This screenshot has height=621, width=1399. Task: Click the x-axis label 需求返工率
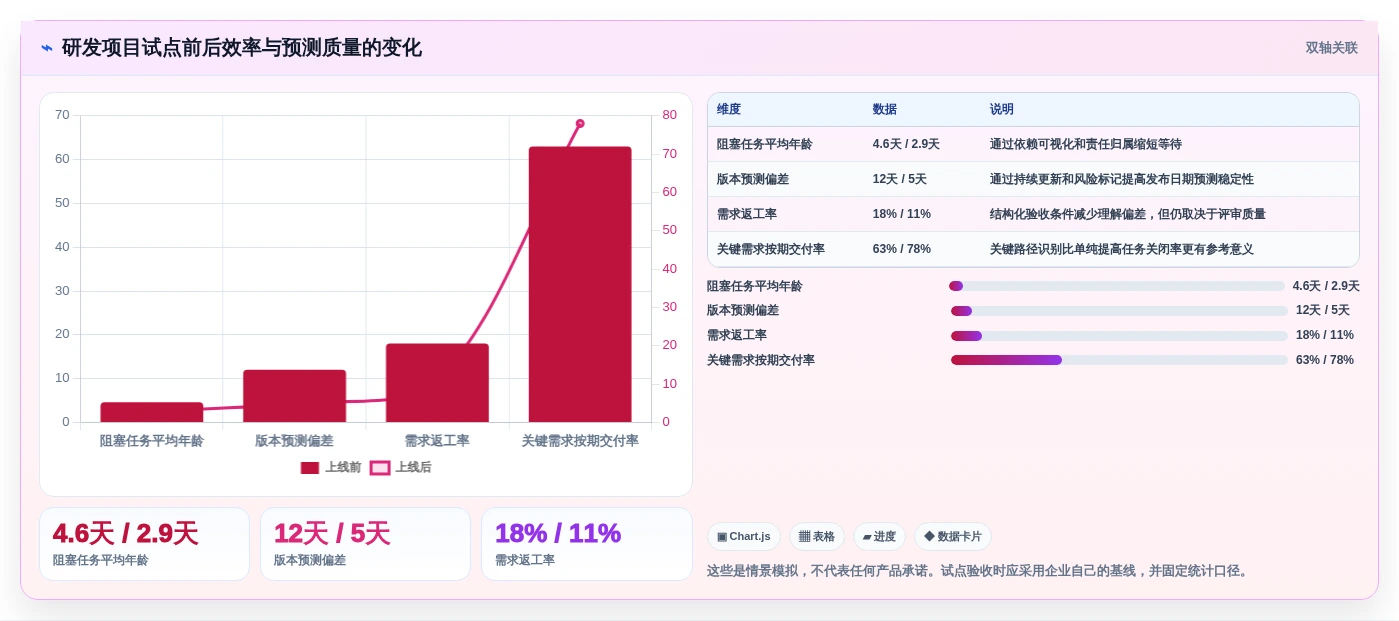click(x=437, y=441)
